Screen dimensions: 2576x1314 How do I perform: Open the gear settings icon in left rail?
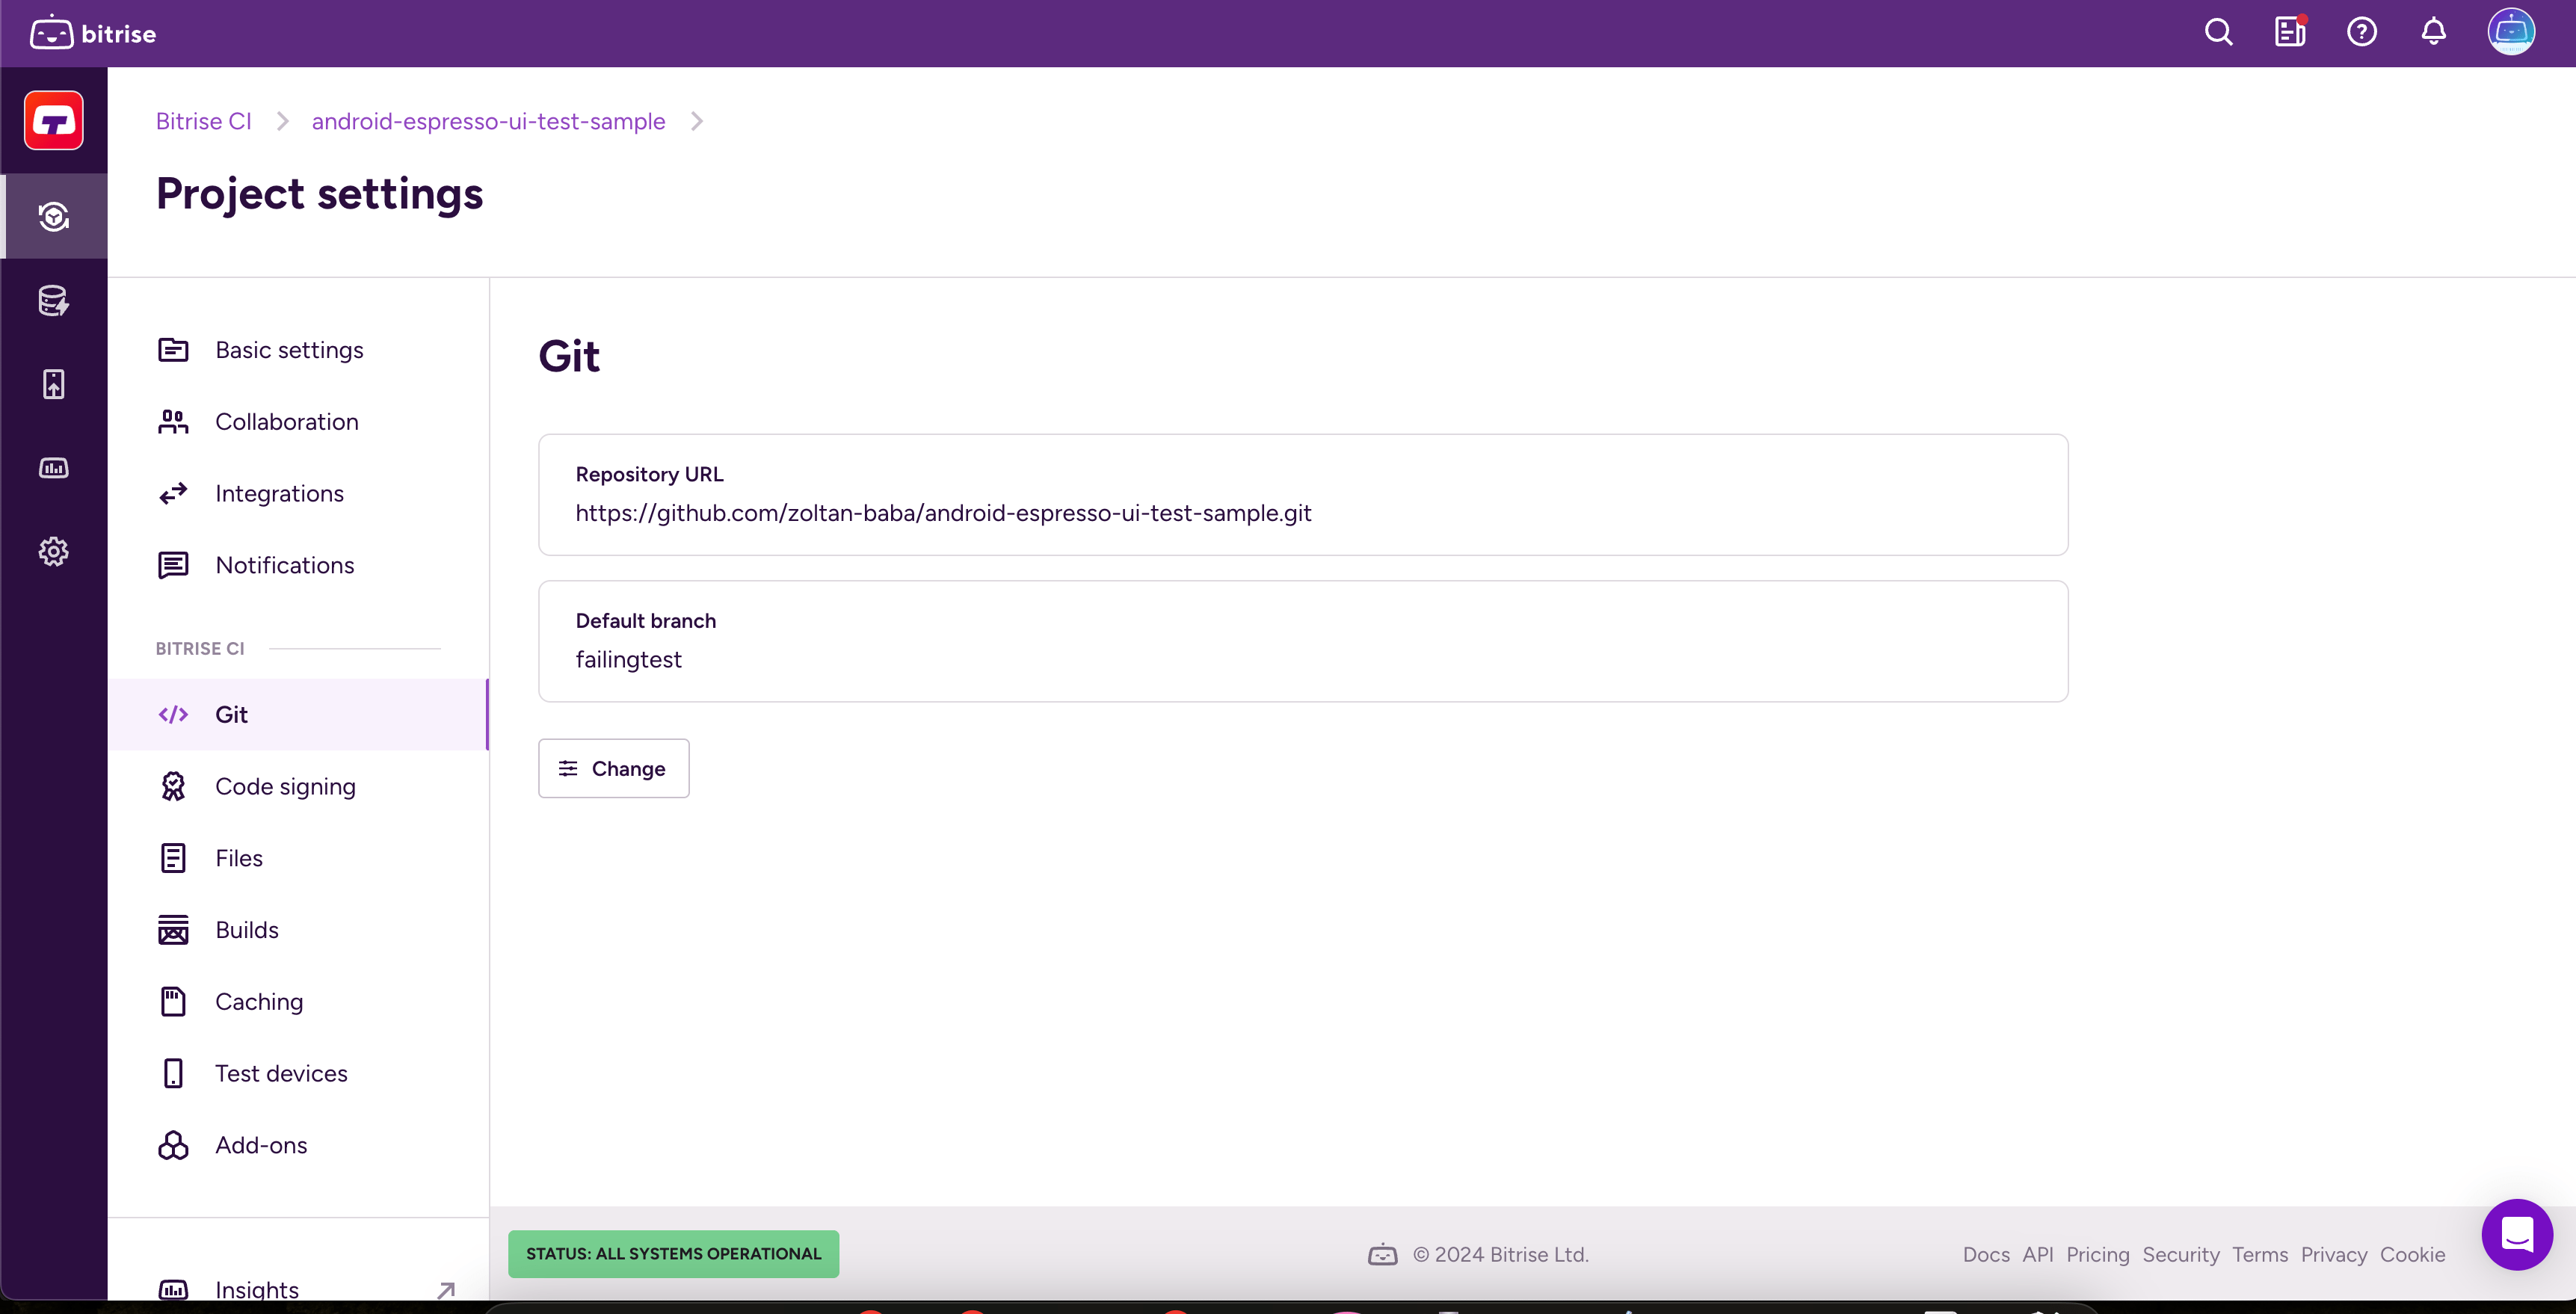[x=54, y=551]
